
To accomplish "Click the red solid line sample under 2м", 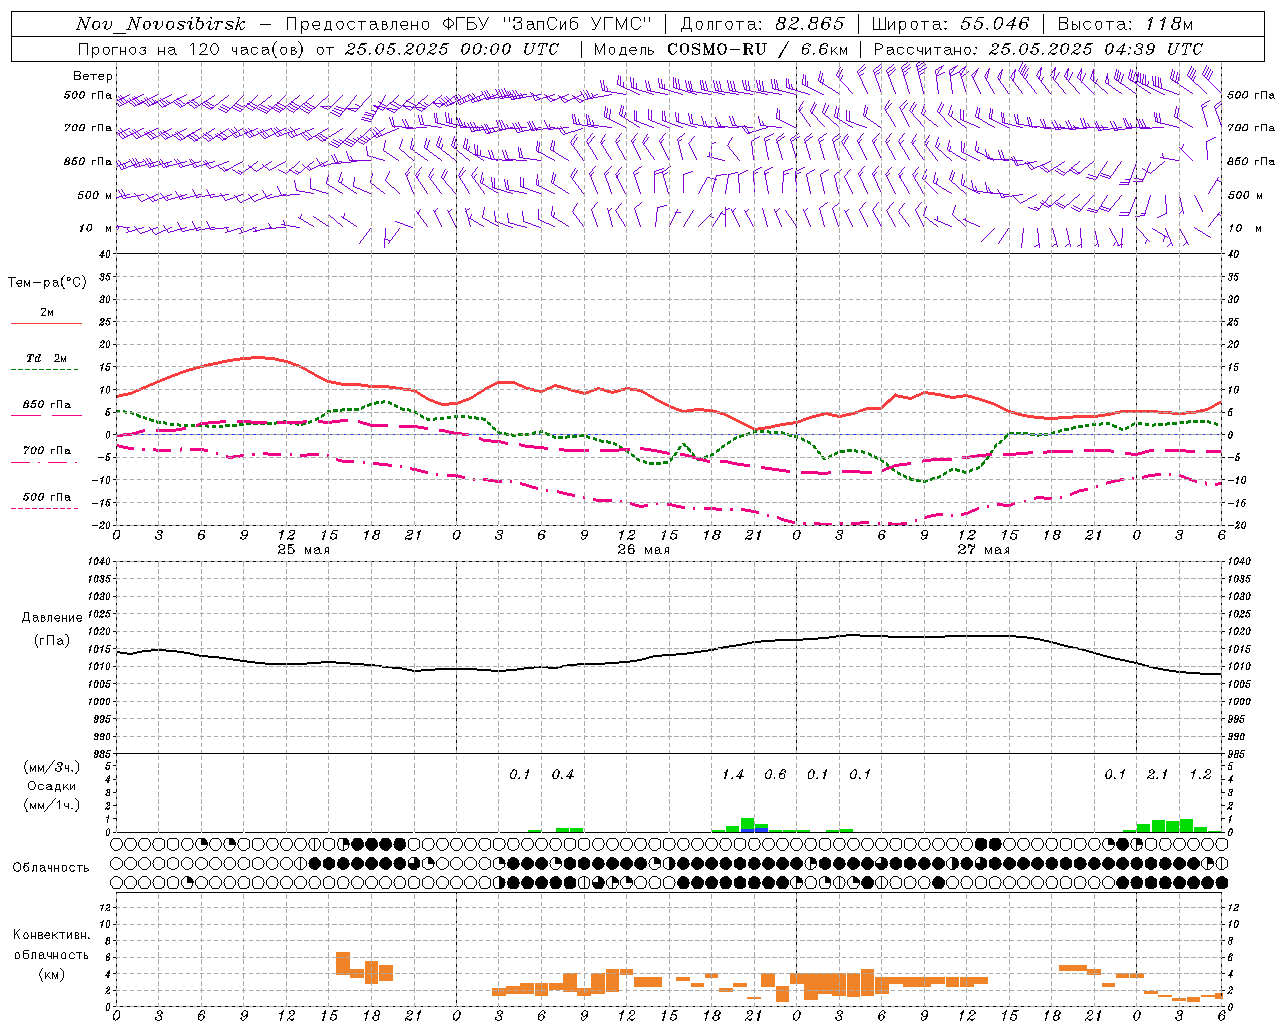I will tap(46, 324).
